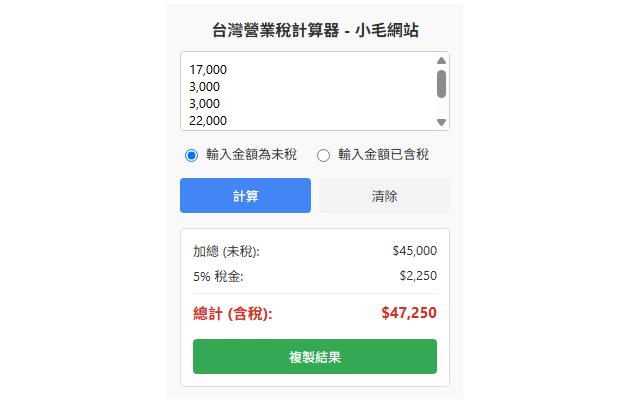Click the red 總計 (含稅) label
This screenshot has width=640, height=400.
tap(232, 314)
